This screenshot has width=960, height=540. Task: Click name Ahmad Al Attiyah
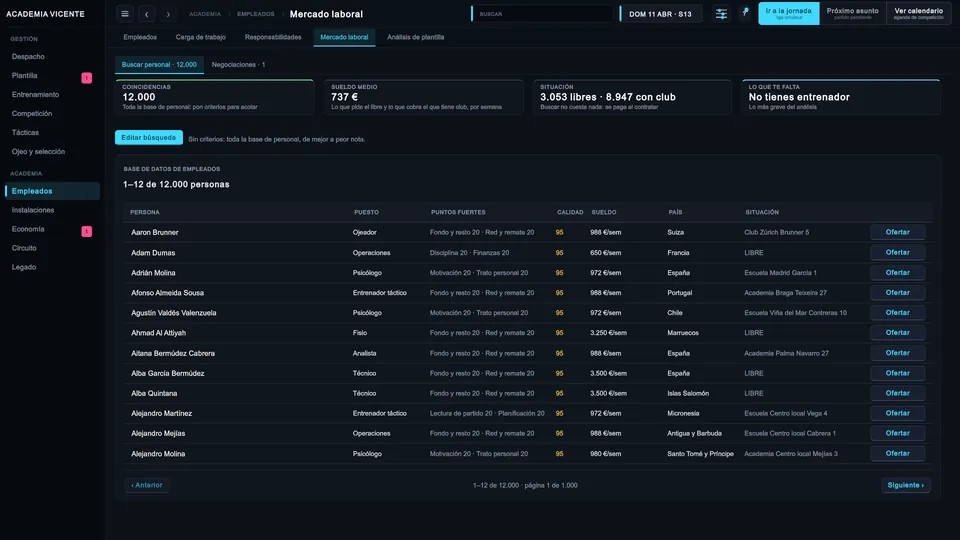point(159,333)
